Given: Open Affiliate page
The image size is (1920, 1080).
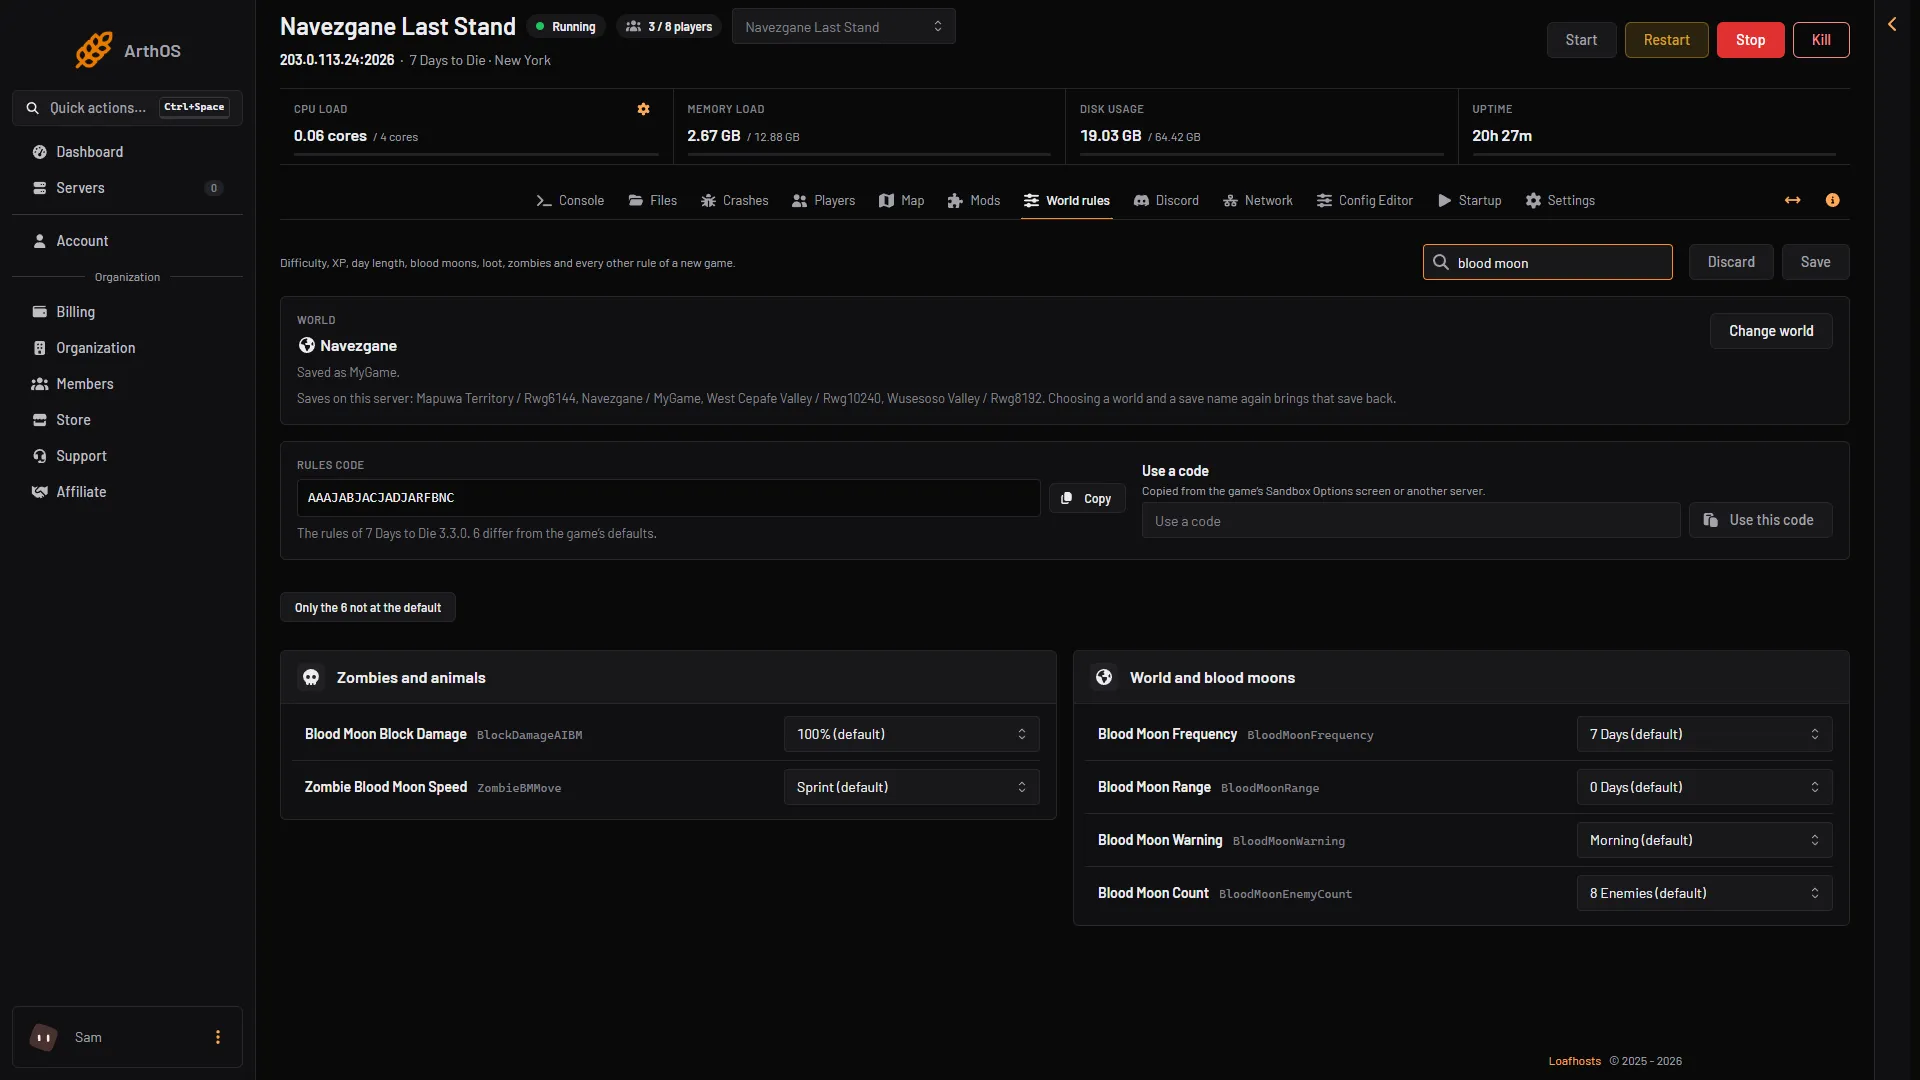Looking at the screenshot, I should tap(127, 492).
